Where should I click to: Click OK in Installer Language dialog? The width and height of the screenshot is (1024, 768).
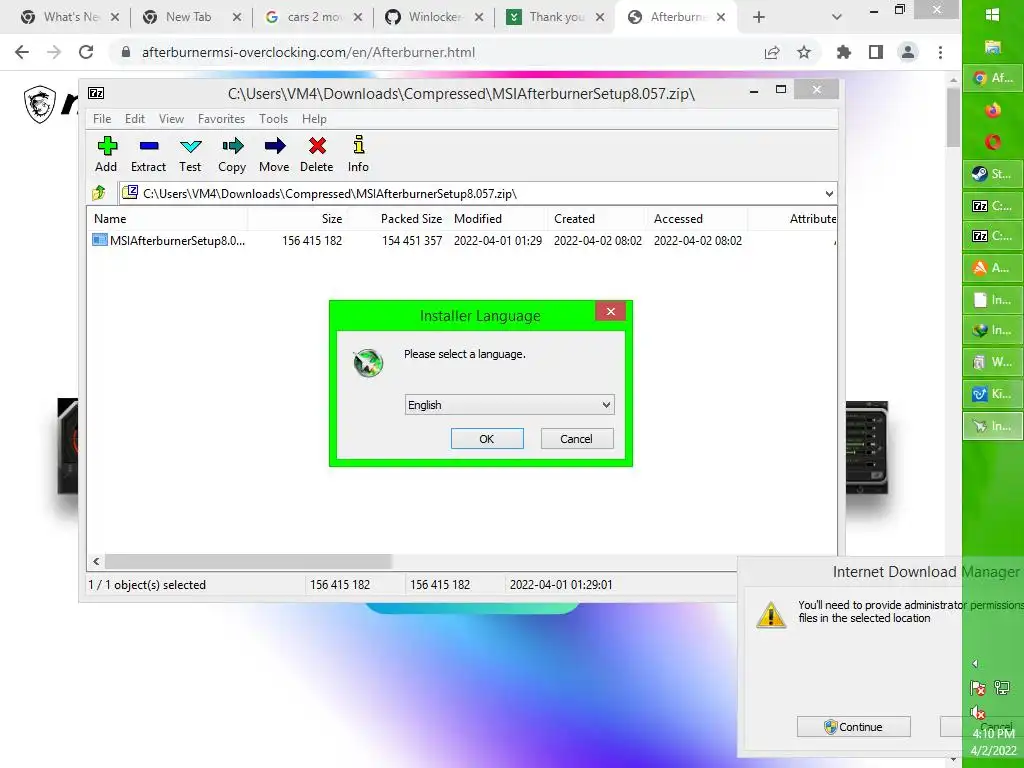487,439
